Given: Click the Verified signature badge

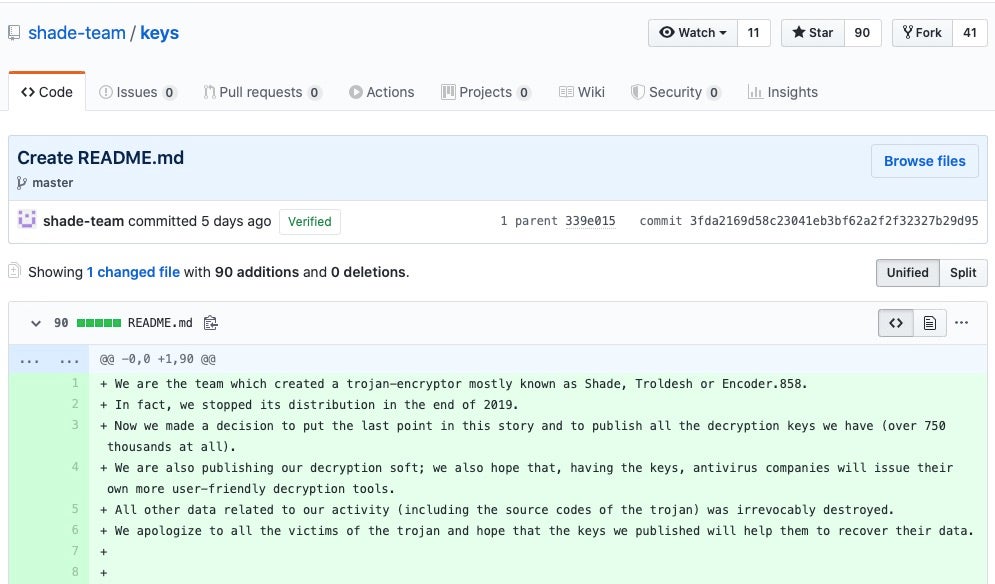Looking at the screenshot, I should click(309, 221).
